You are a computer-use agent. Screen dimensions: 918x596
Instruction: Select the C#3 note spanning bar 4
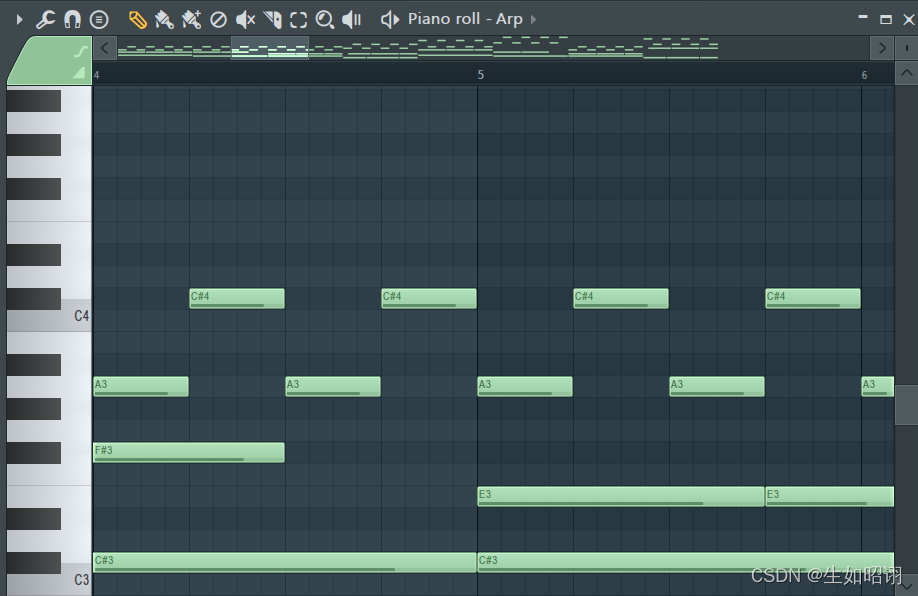point(285,563)
